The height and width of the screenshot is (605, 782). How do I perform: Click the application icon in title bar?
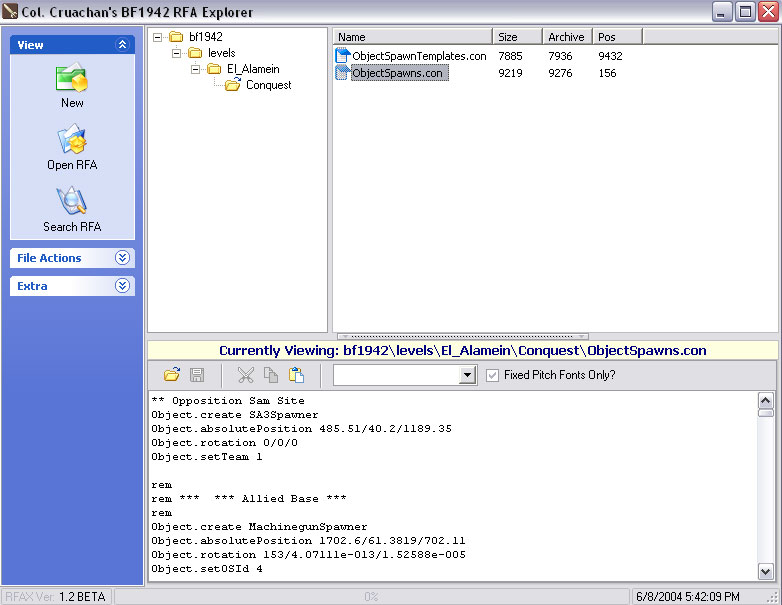click(x=10, y=11)
